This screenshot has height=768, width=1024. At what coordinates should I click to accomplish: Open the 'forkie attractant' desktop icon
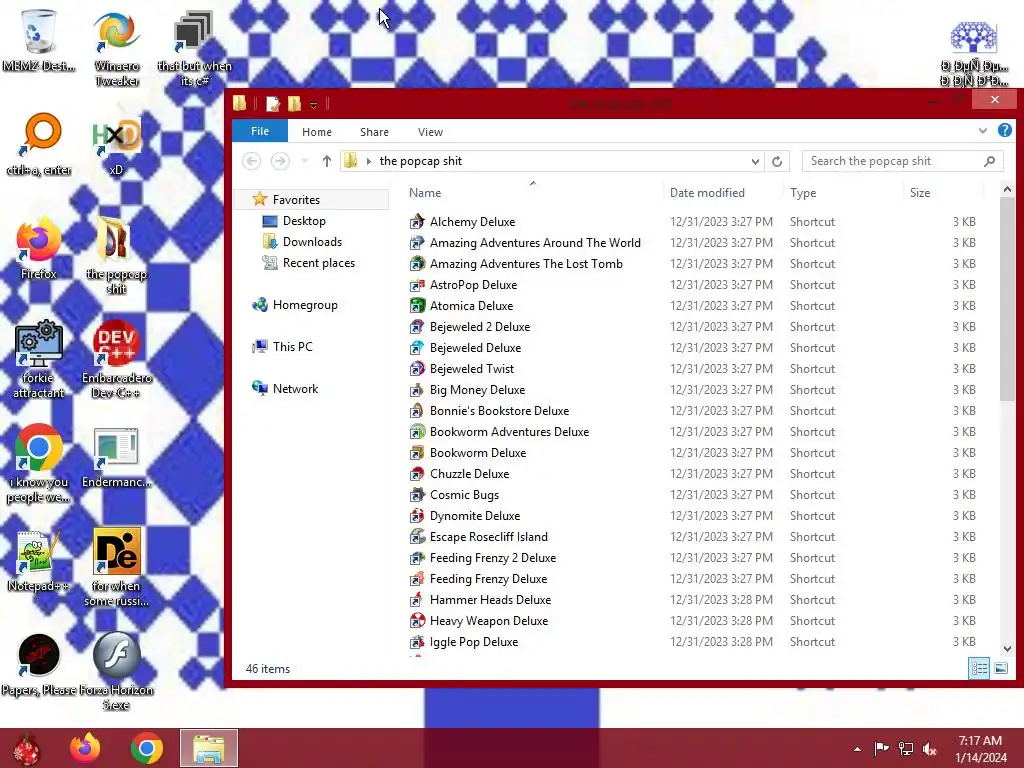click(39, 359)
